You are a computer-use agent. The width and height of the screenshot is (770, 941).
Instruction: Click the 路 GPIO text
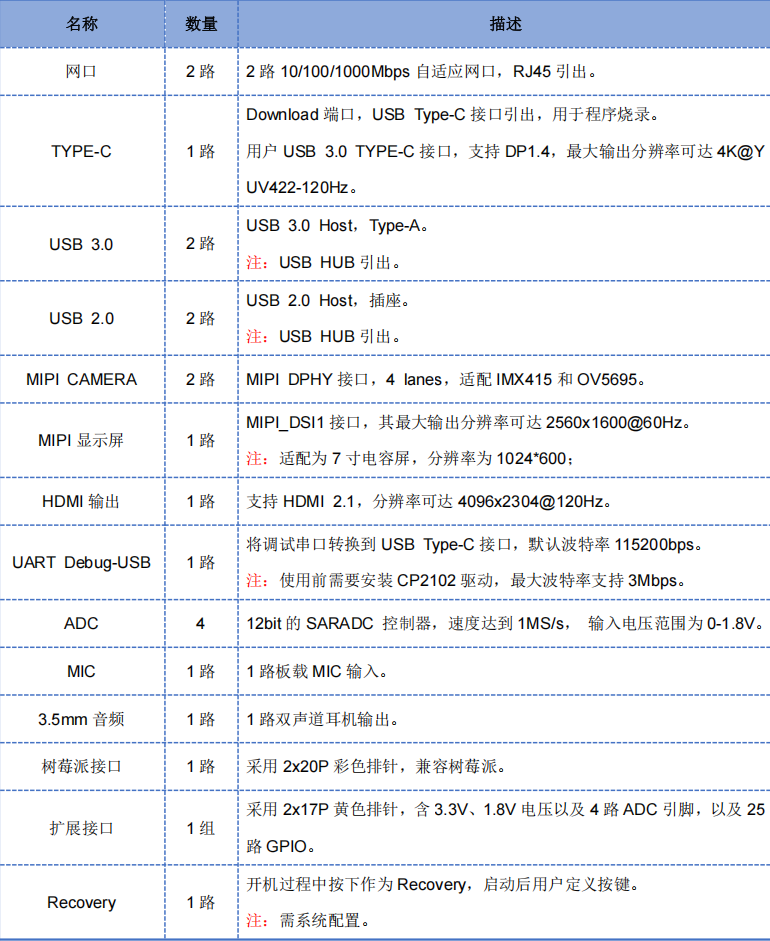click(280, 846)
